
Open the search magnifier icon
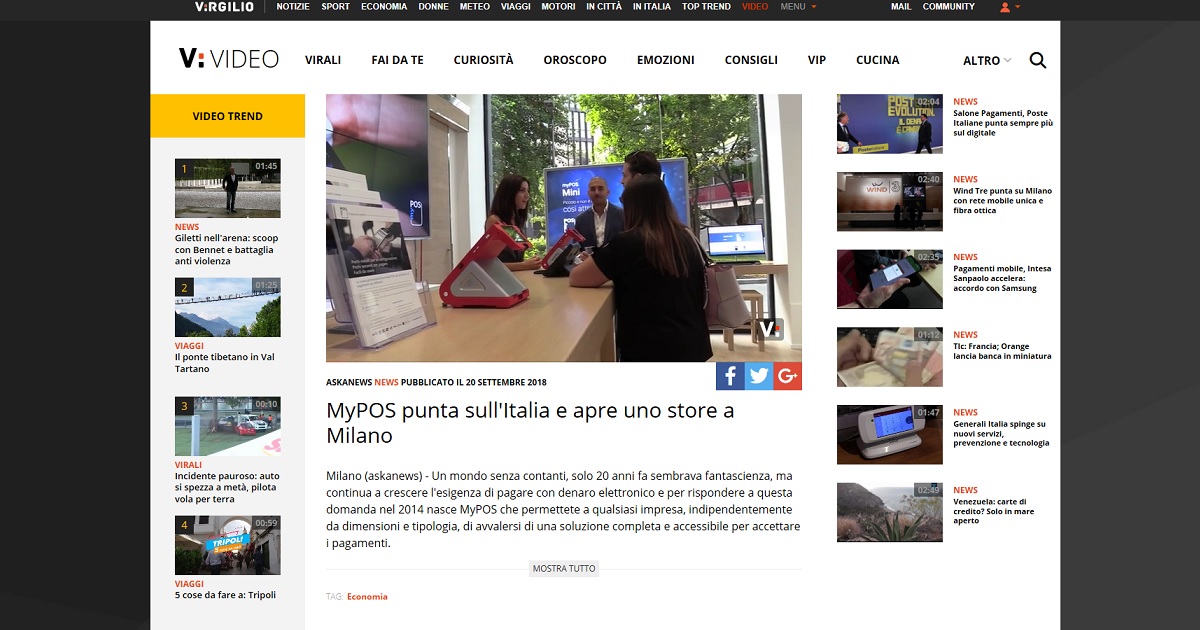pyautogui.click(x=1038, y=60)
